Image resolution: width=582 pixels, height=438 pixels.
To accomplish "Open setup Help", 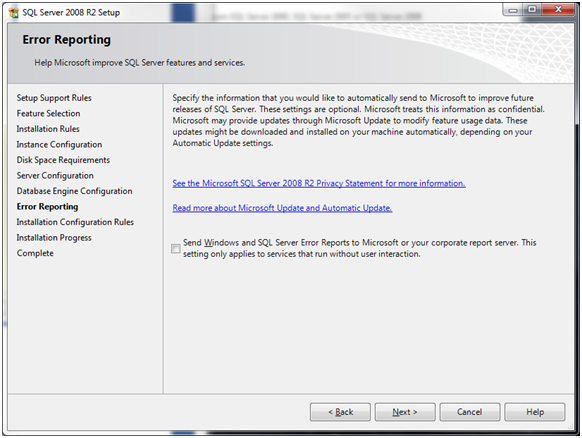I will [x=535, y=412].
